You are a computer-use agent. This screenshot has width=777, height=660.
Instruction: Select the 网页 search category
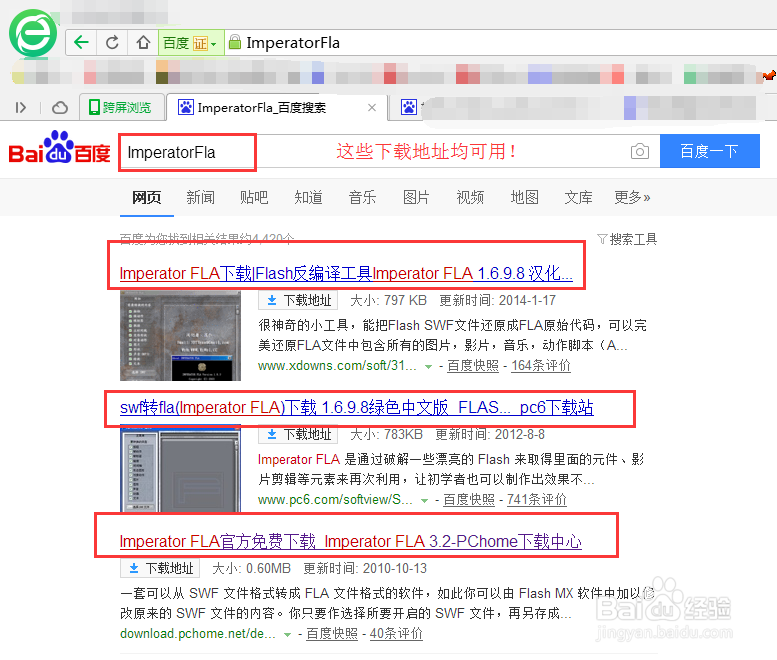(x=146, y=197)
